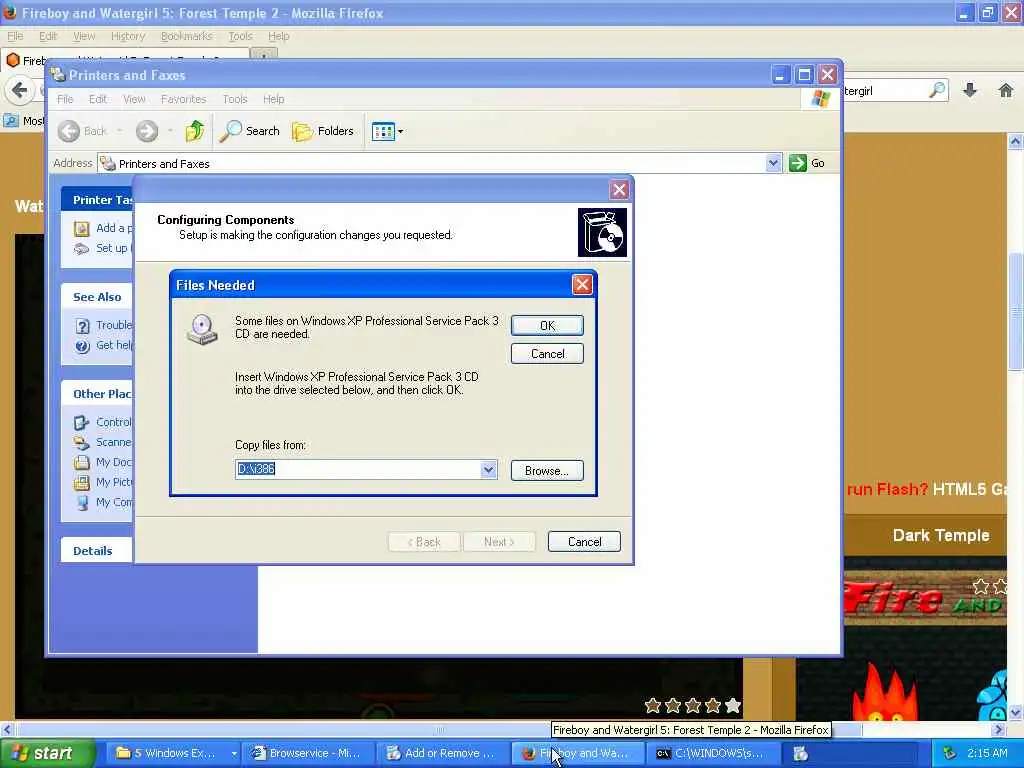
Task: Open File menu in Printers and Faxes
Action: [x=65, y=99]
